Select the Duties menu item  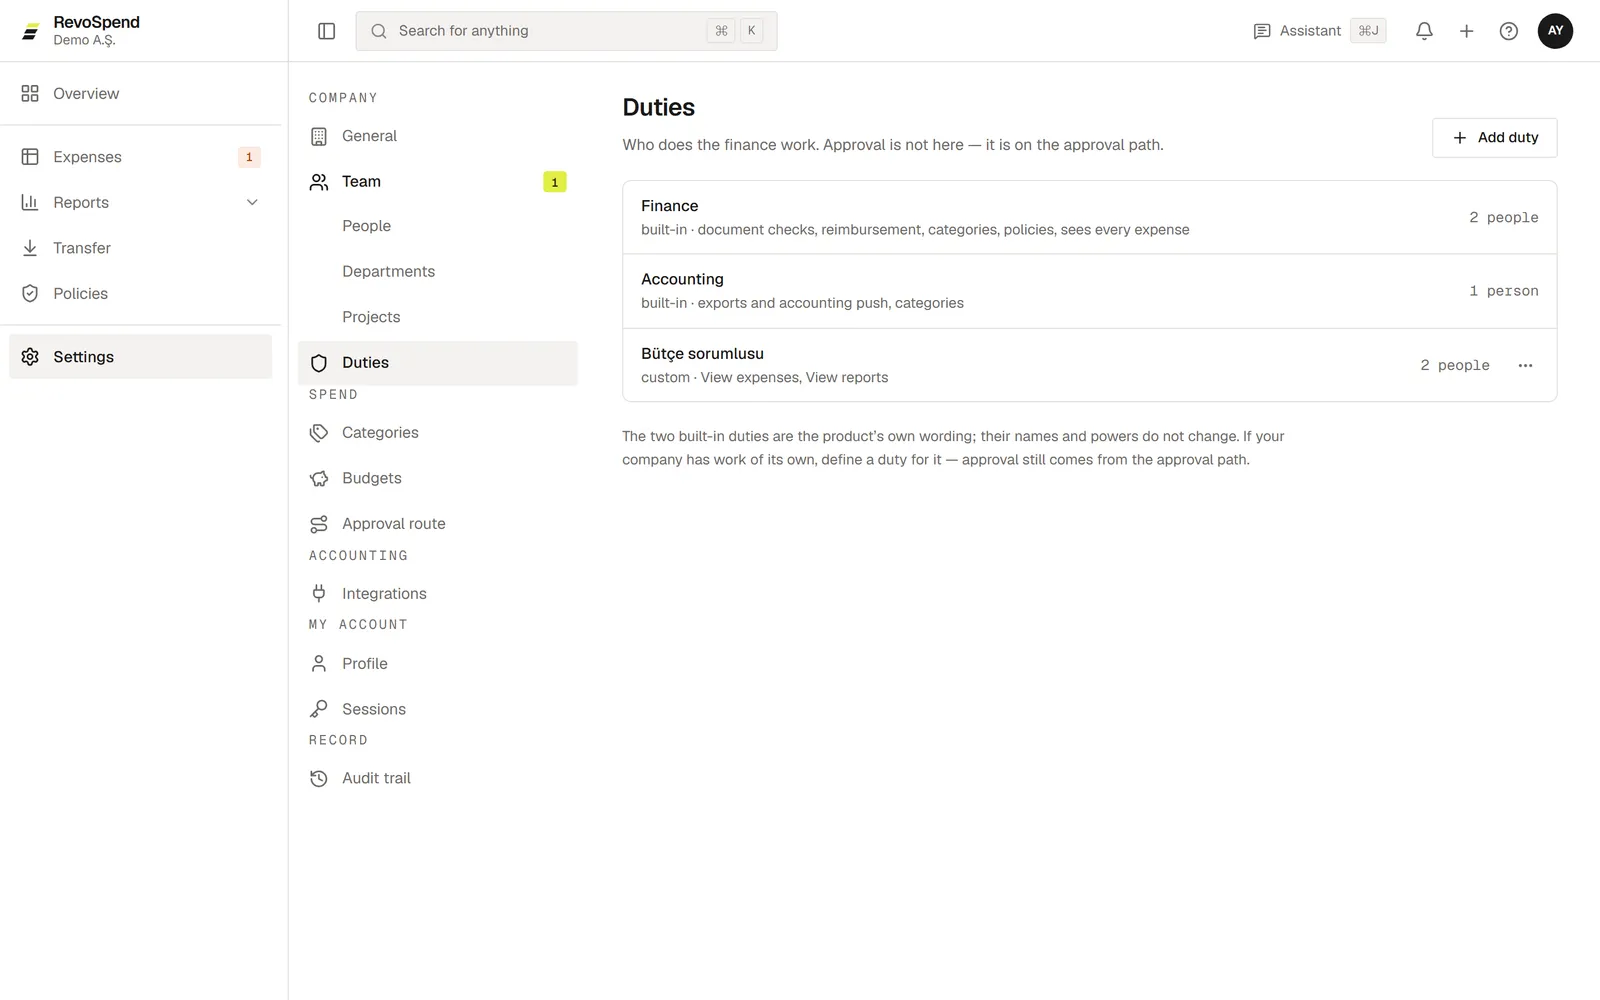[438, 363]
